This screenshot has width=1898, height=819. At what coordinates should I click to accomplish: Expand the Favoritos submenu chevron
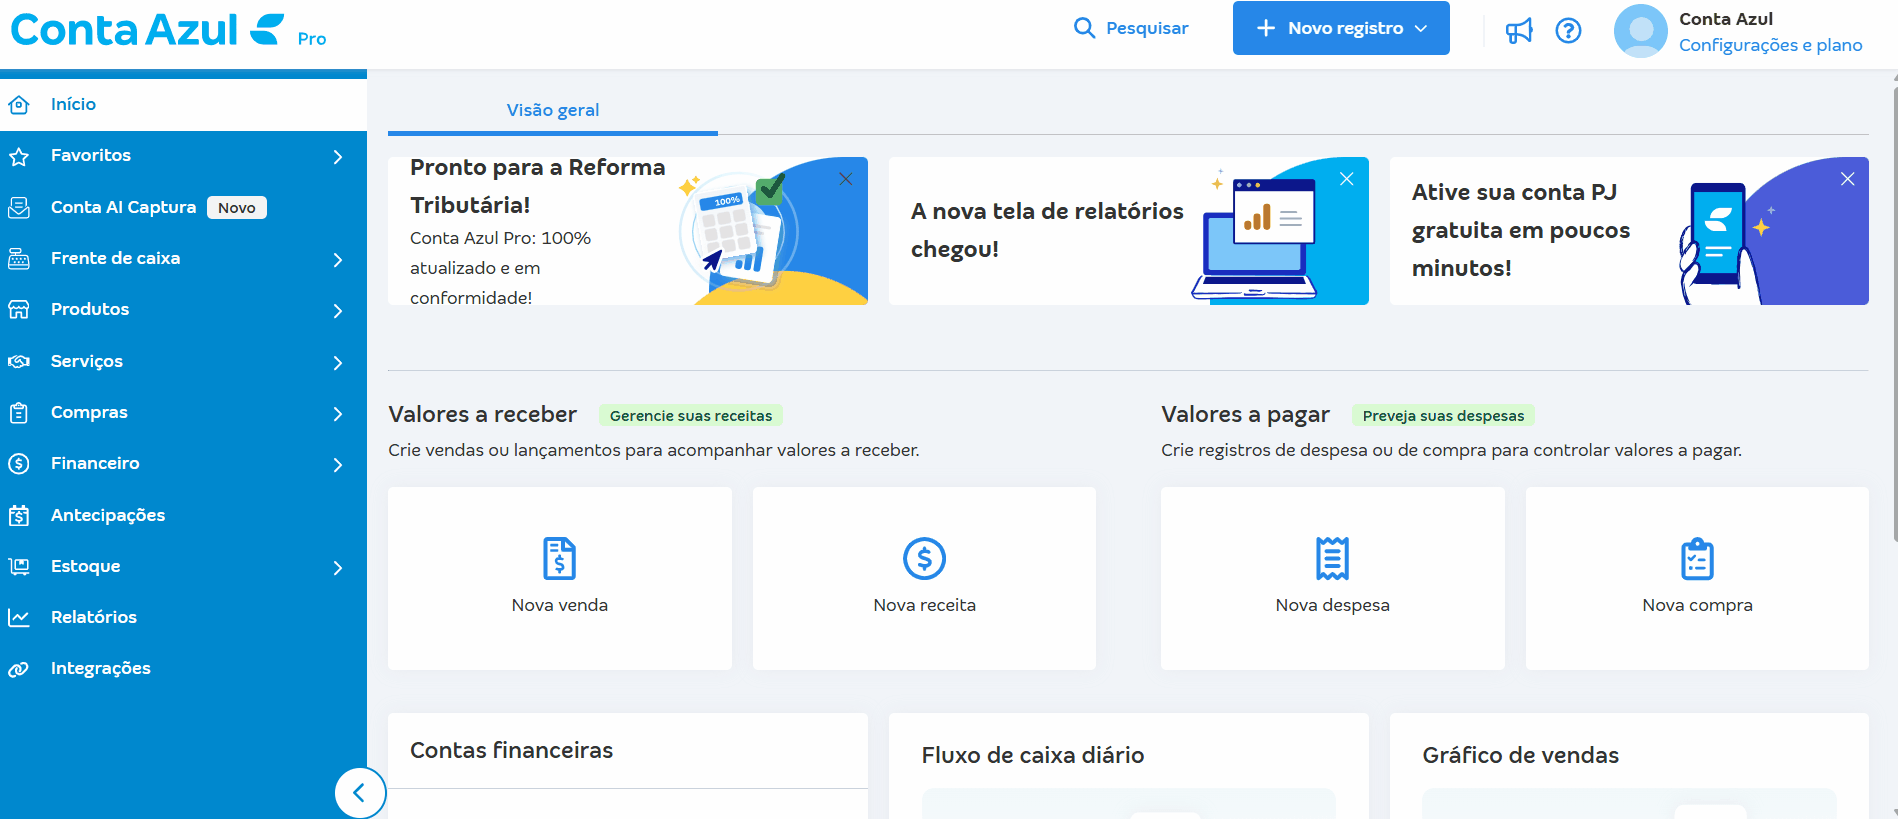click(338, 157)
